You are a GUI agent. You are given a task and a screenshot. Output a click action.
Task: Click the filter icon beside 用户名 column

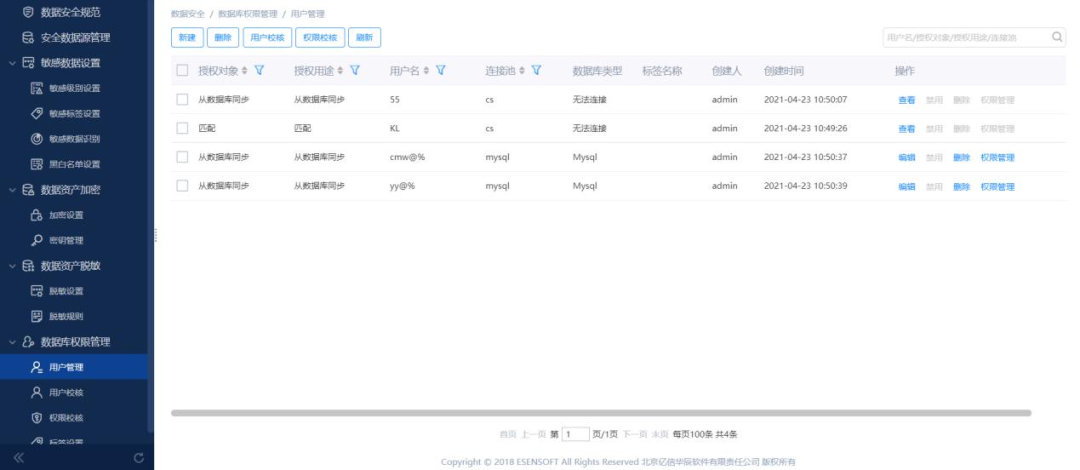[440, 71]
